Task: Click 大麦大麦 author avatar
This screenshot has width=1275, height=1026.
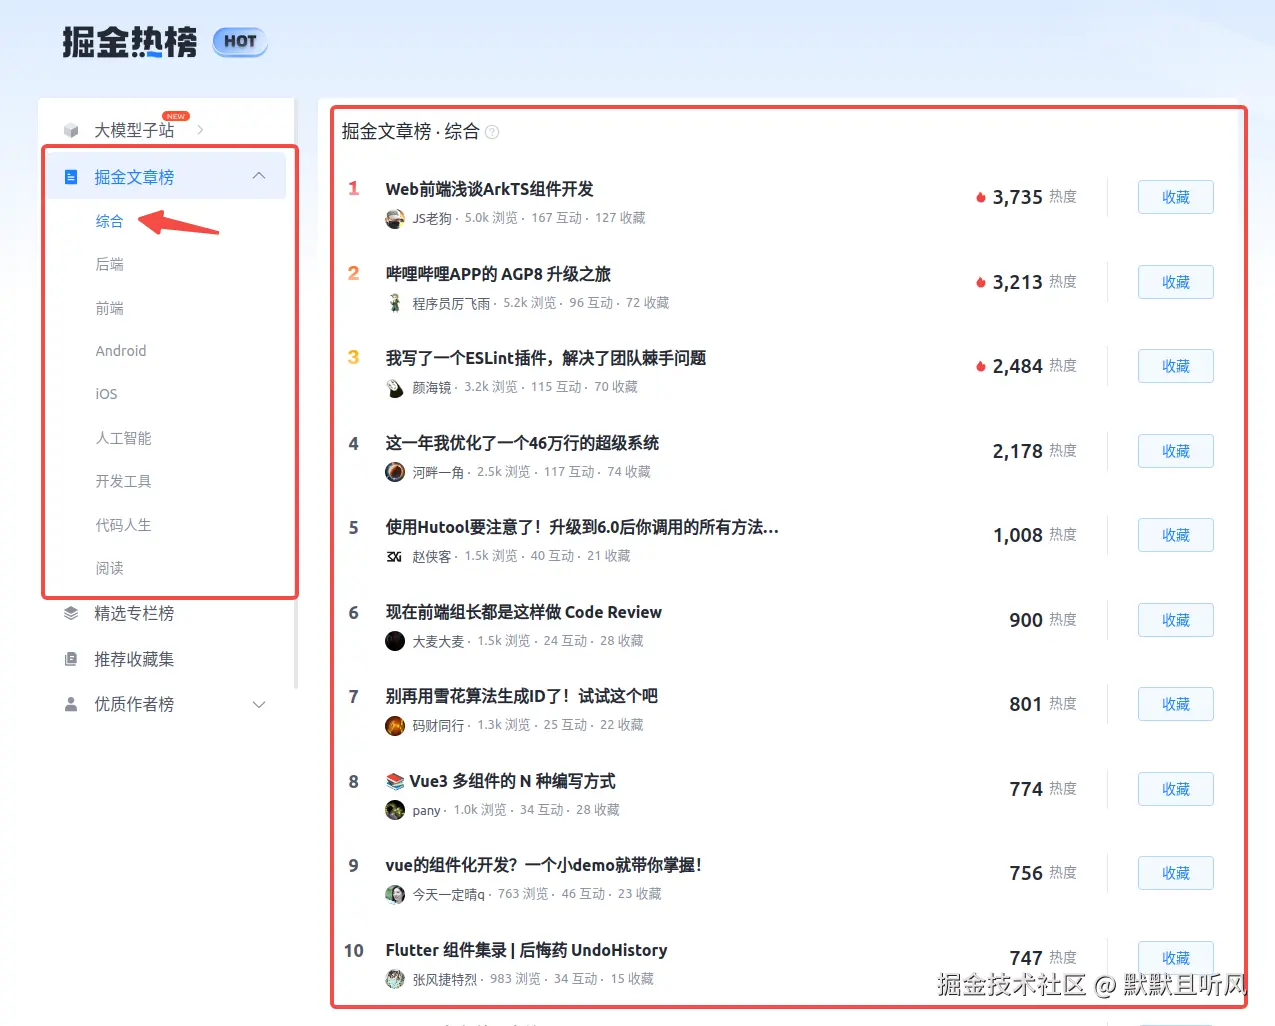Action: [395, 641]
